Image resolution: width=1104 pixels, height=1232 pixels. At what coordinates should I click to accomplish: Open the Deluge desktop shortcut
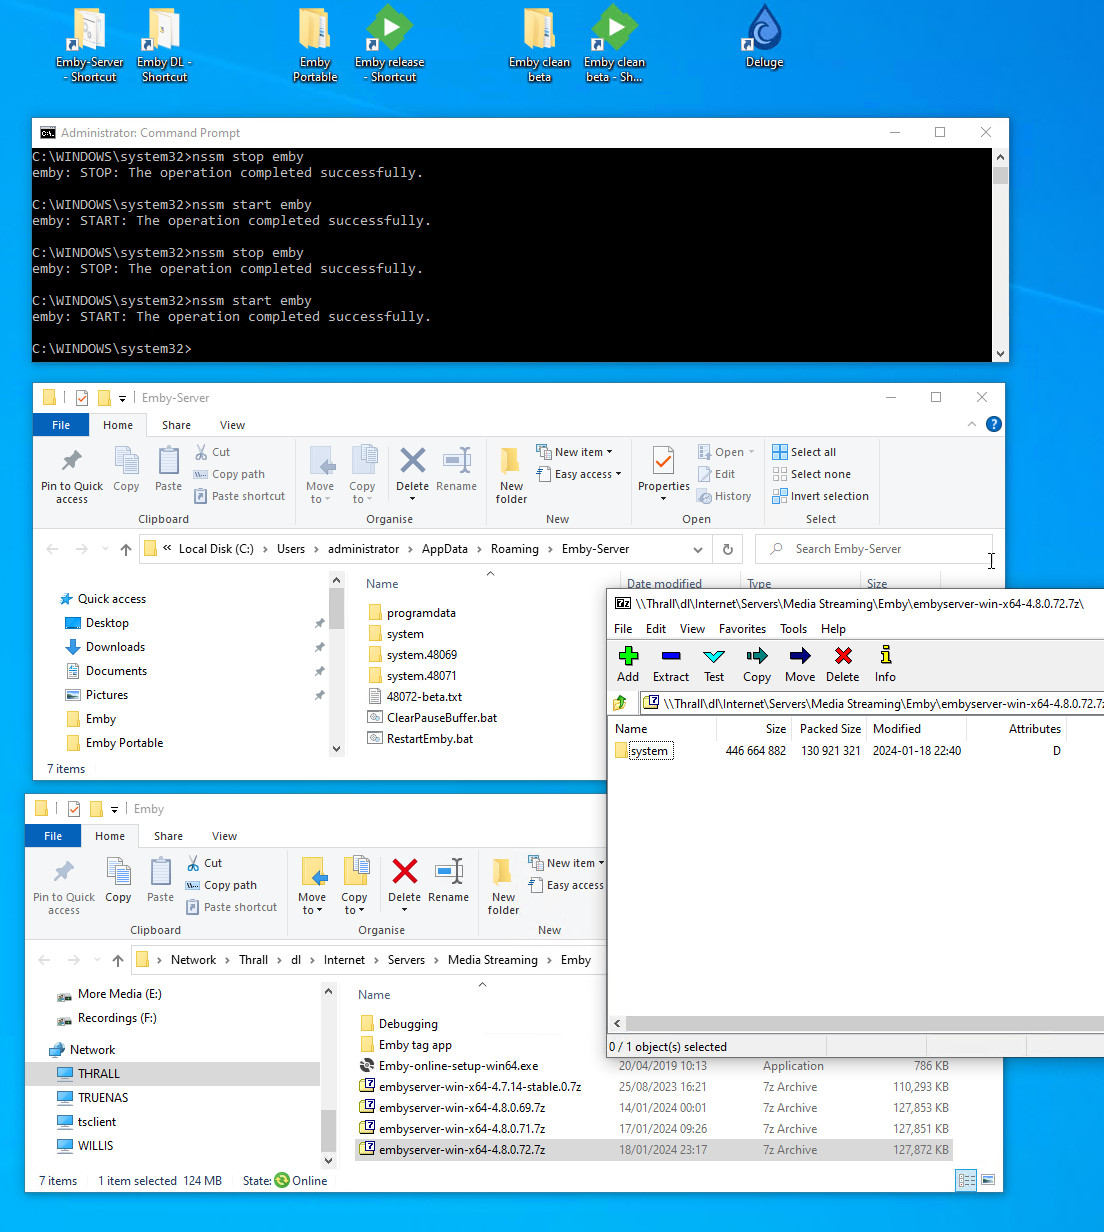pyautogui.click(x=764, y=38)
